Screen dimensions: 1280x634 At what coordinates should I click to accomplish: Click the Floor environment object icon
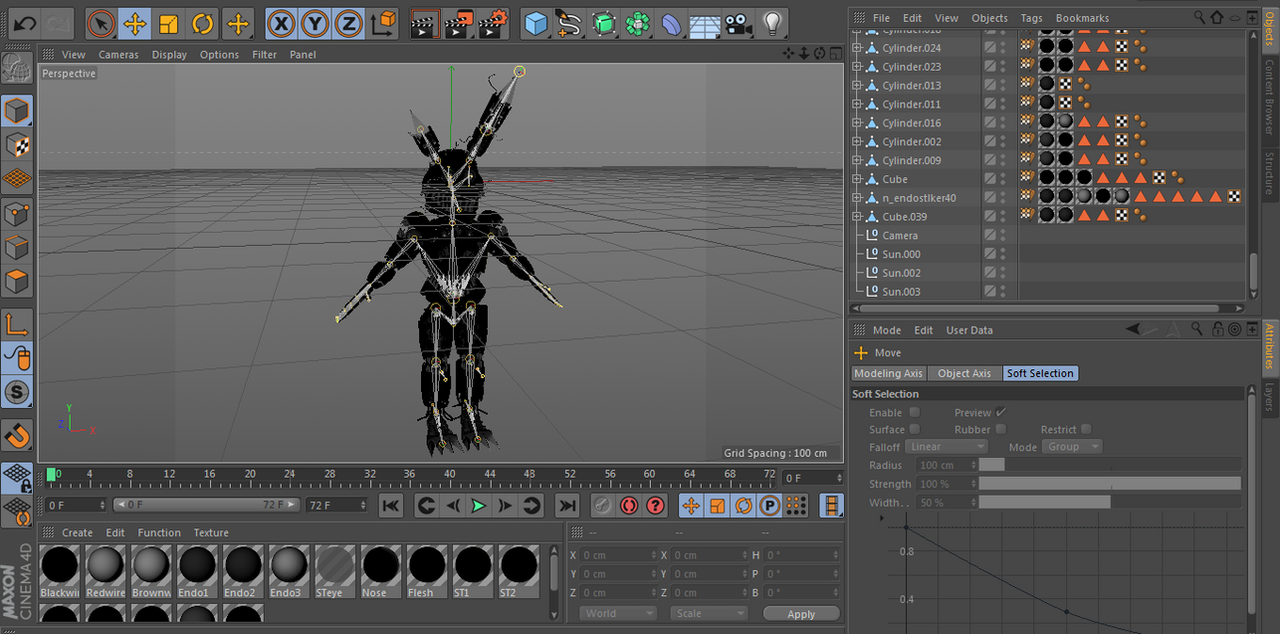point(705,23)
